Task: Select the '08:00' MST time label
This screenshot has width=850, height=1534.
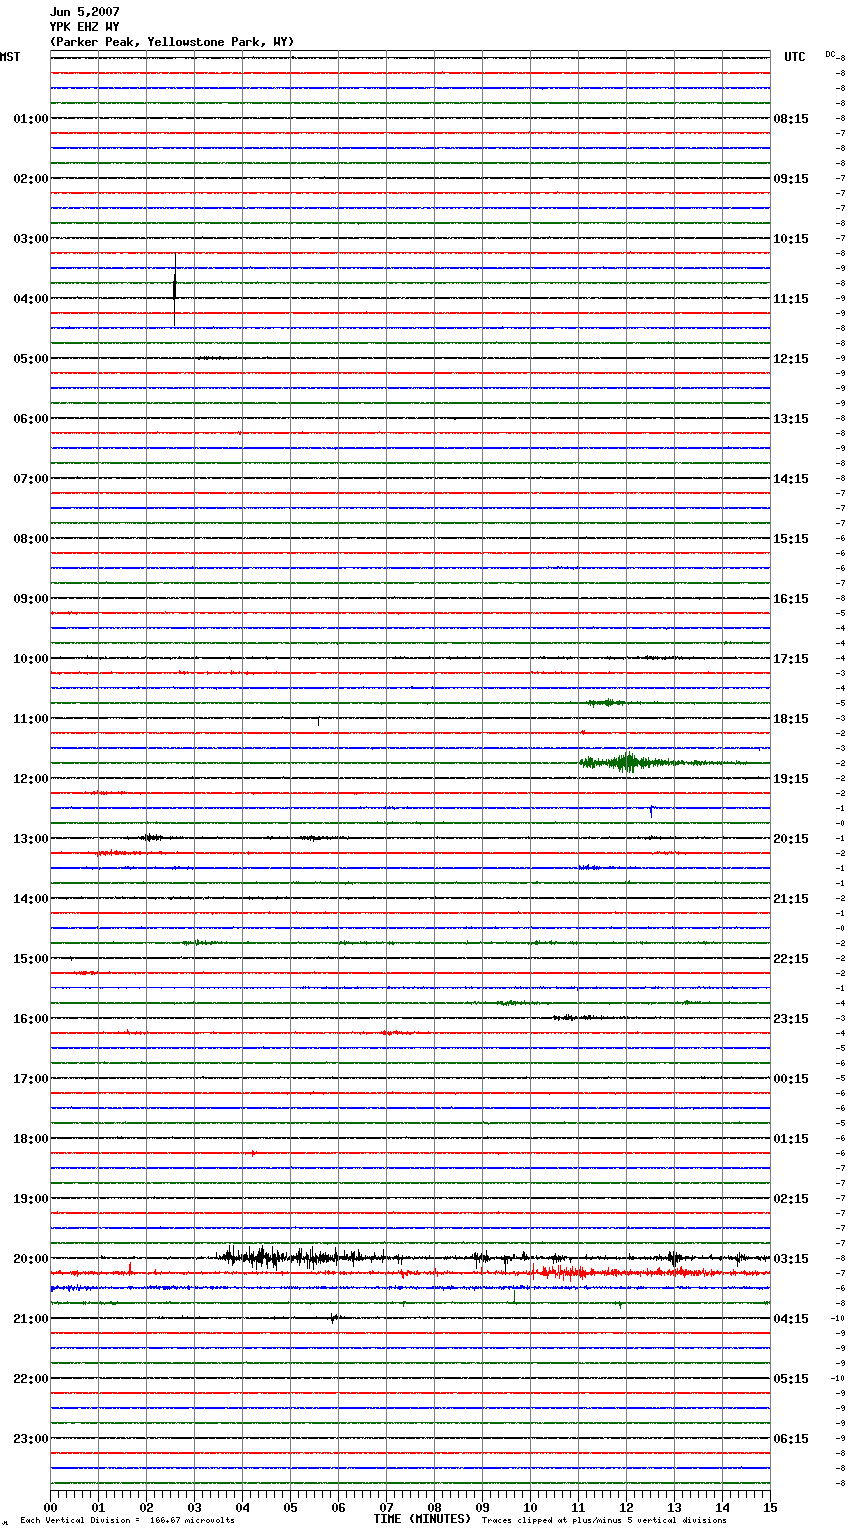Action: coord(31,539)
